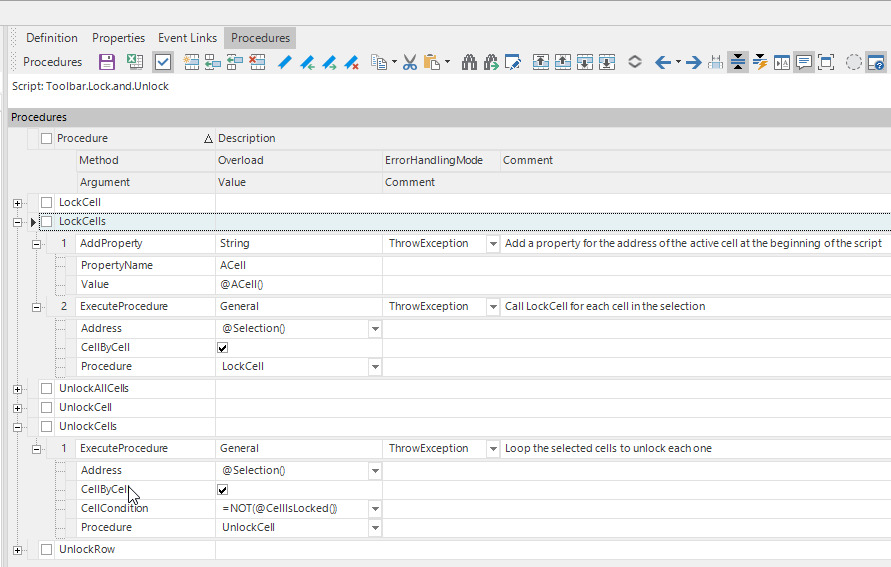
Task: Click the Copy toolbar icon
Action: coord(378,62)
